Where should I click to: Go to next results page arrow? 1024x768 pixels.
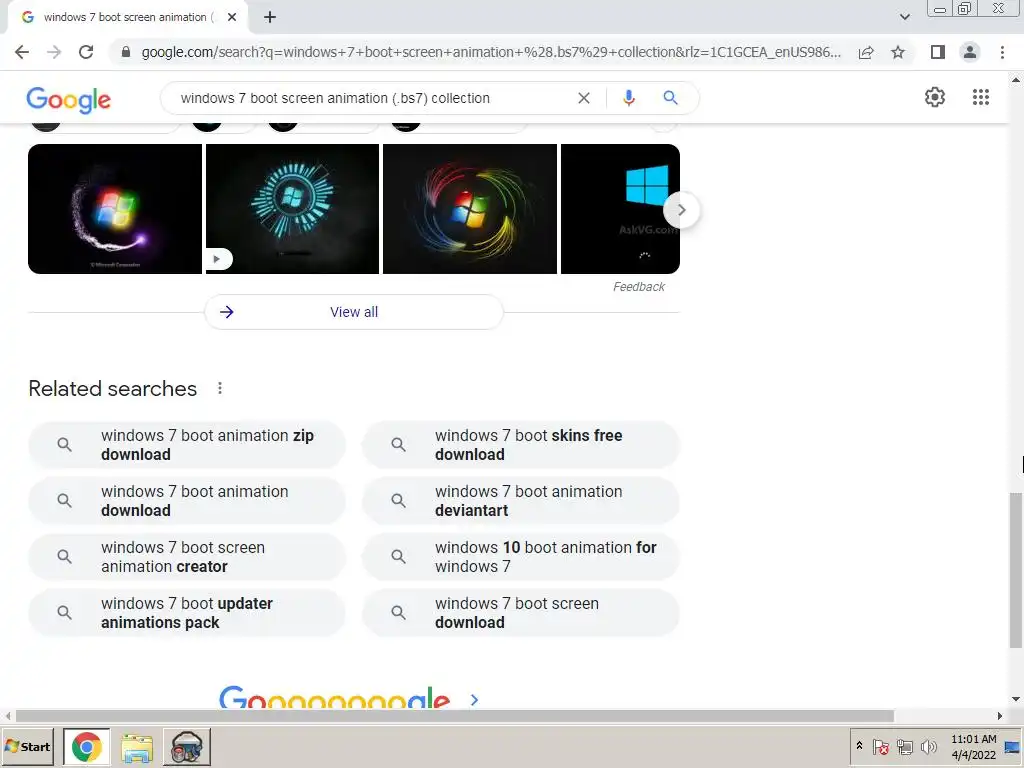point(474,699)
